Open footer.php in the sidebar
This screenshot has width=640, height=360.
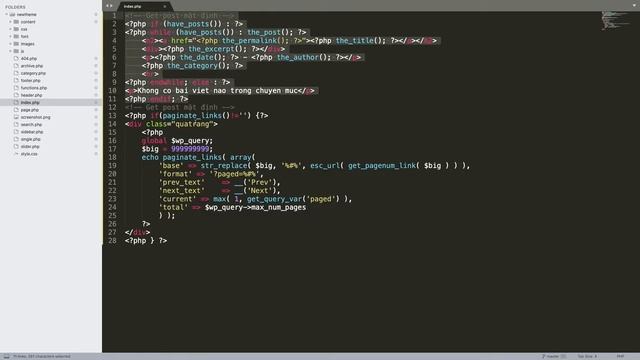point(31,80)
